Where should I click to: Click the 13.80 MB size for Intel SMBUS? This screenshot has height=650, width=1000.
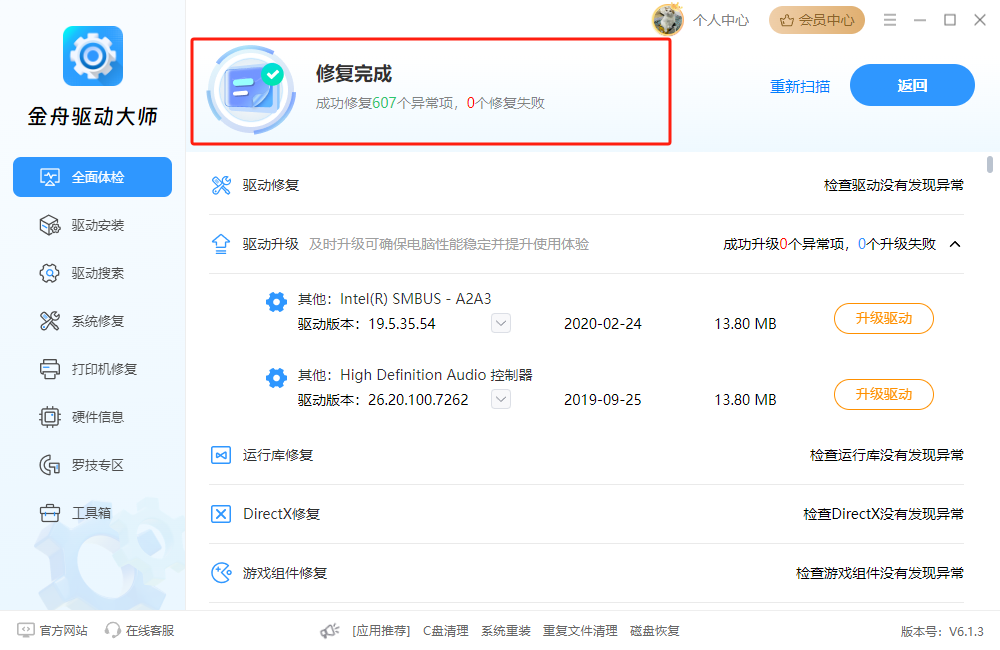[x=746, y=324]
